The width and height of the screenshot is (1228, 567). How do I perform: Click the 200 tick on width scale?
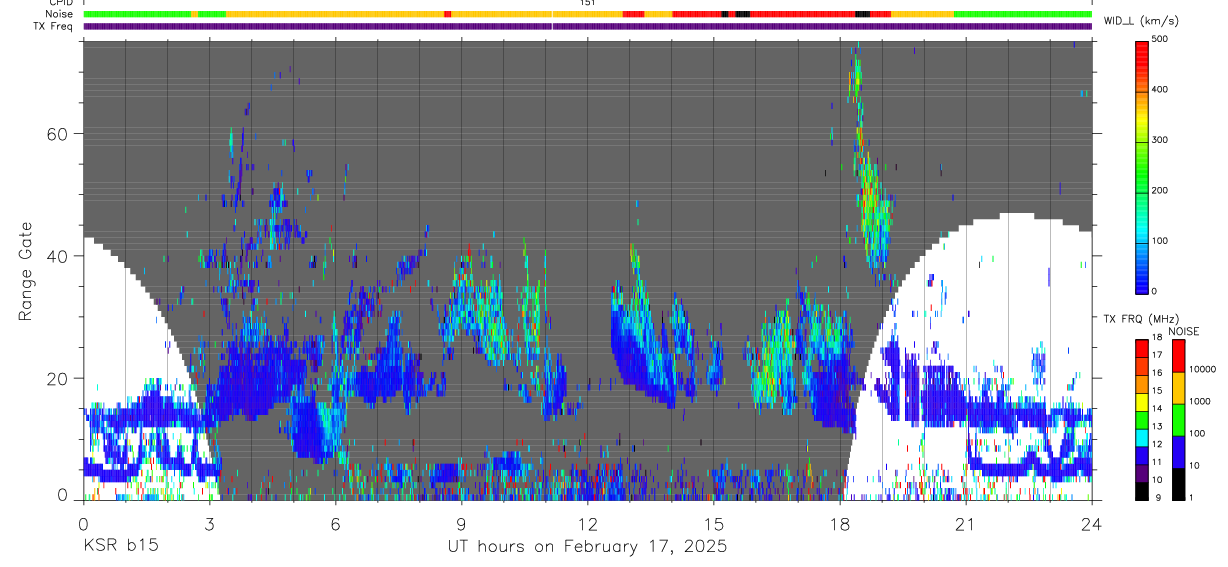pyautogui.click(x=1161, y=190)
